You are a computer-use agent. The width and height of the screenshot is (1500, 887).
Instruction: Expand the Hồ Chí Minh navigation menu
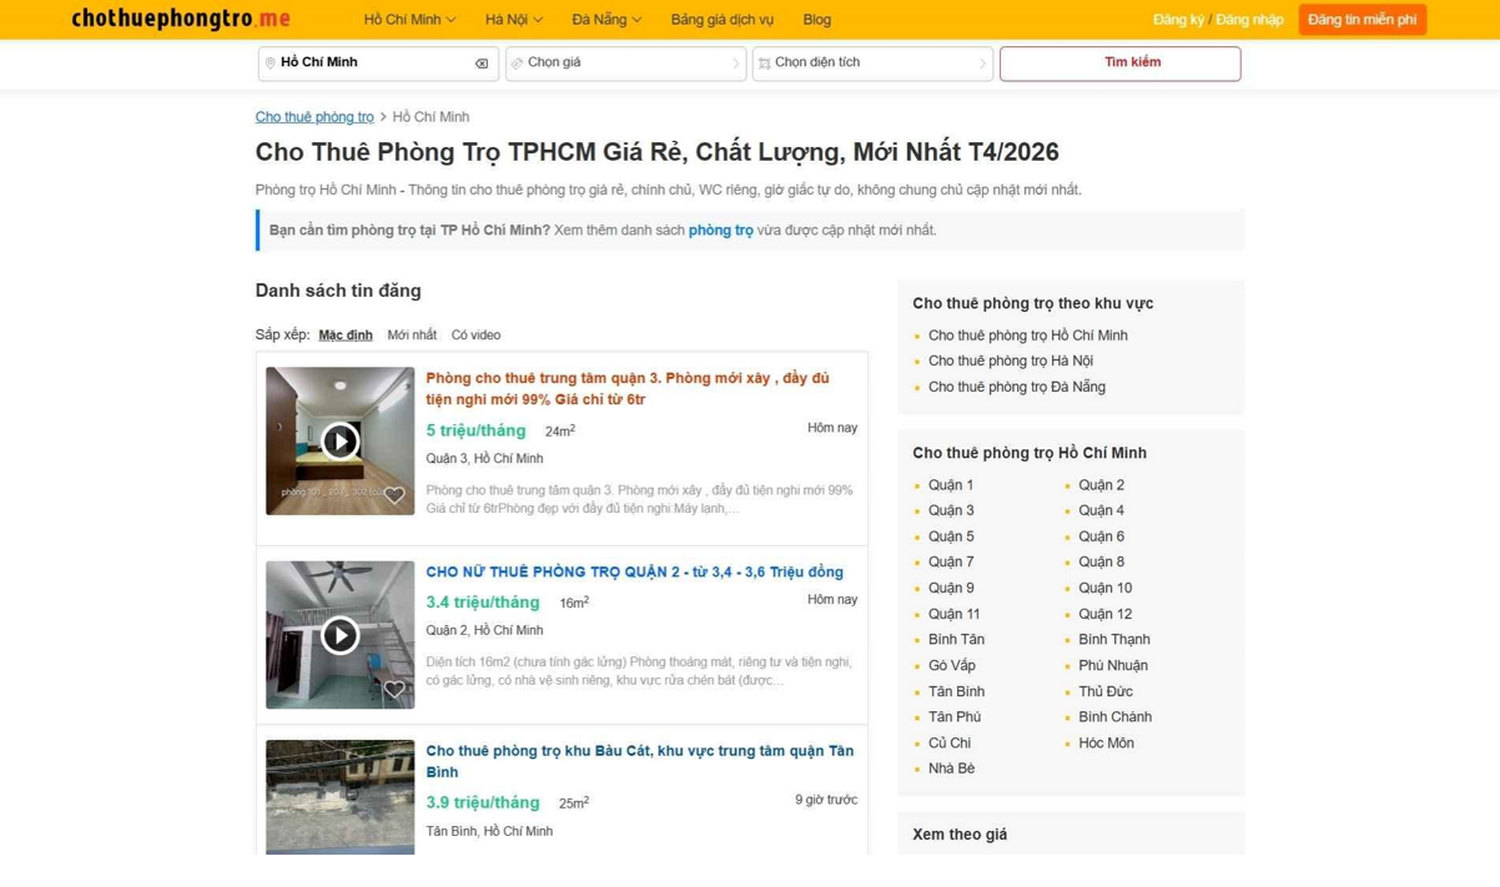[x=409, y=20]
